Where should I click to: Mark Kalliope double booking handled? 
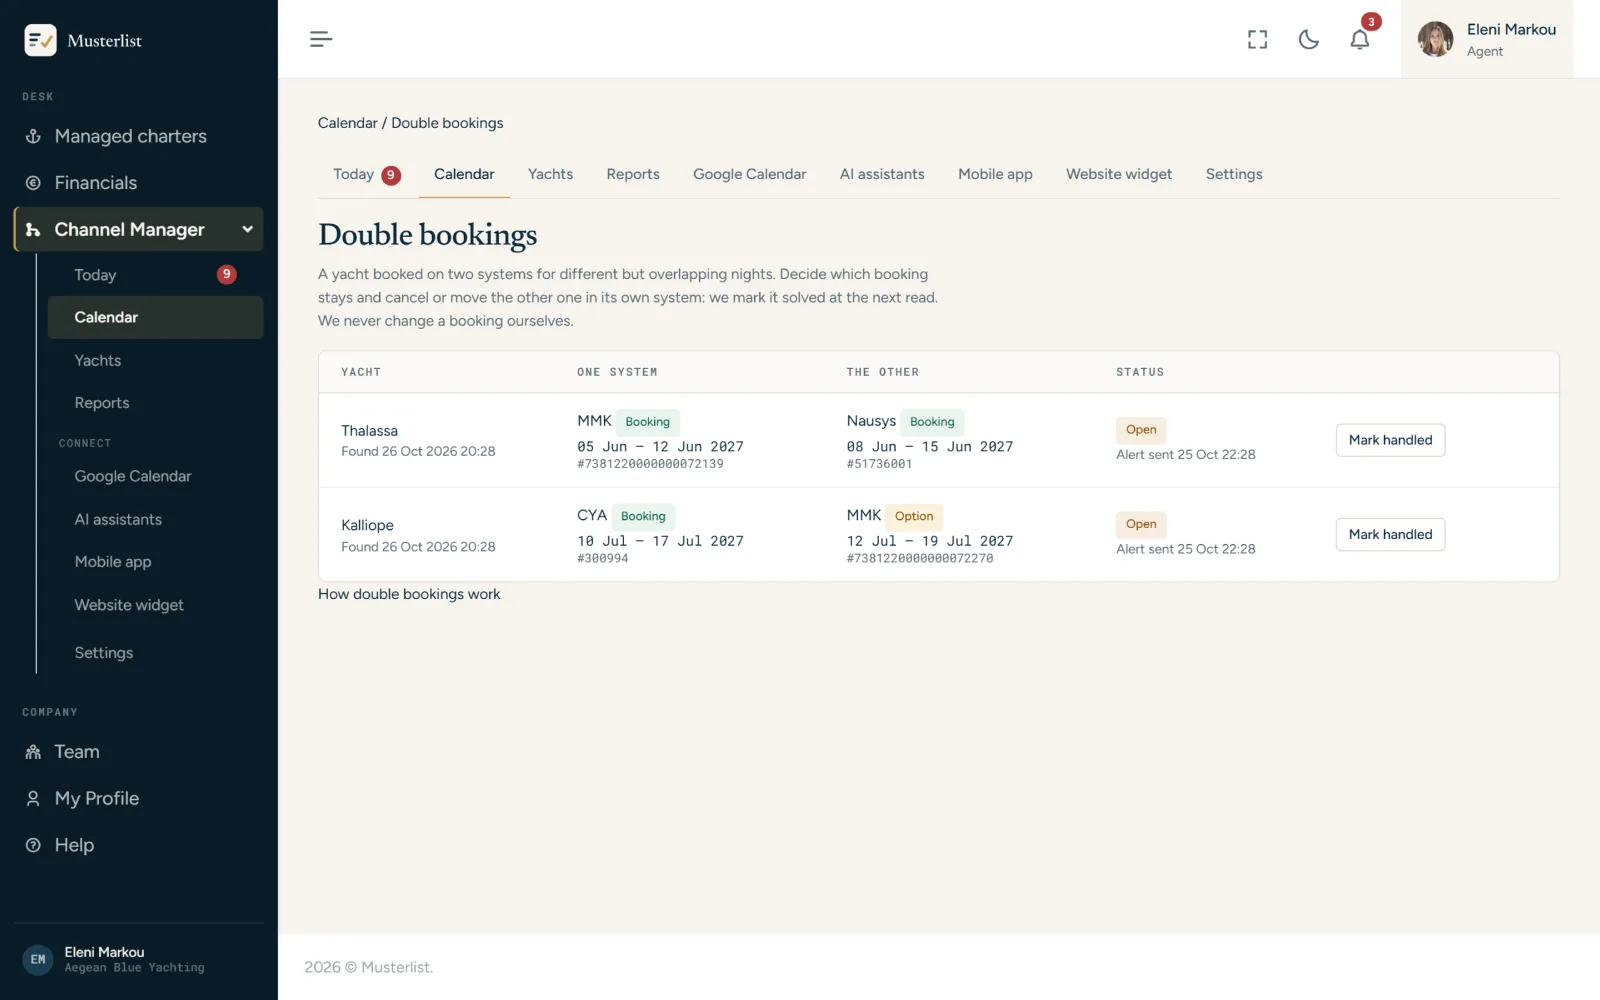pyautogui.click(x=1390, y=534)
